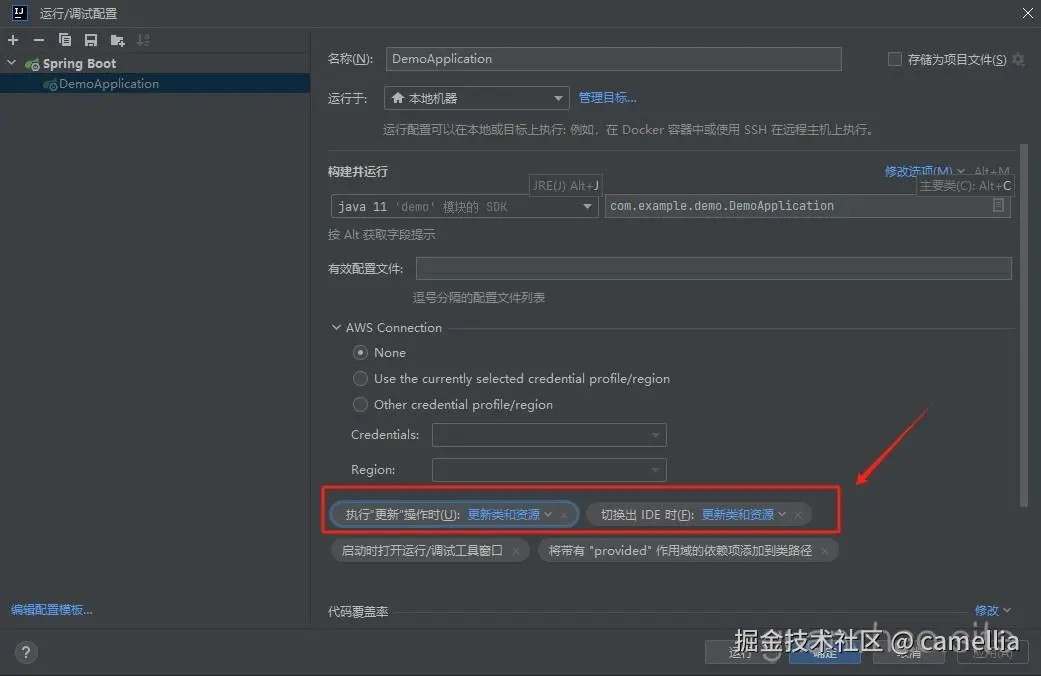
Task: Open the Credentials dropdown
Action: coord(549,435)
